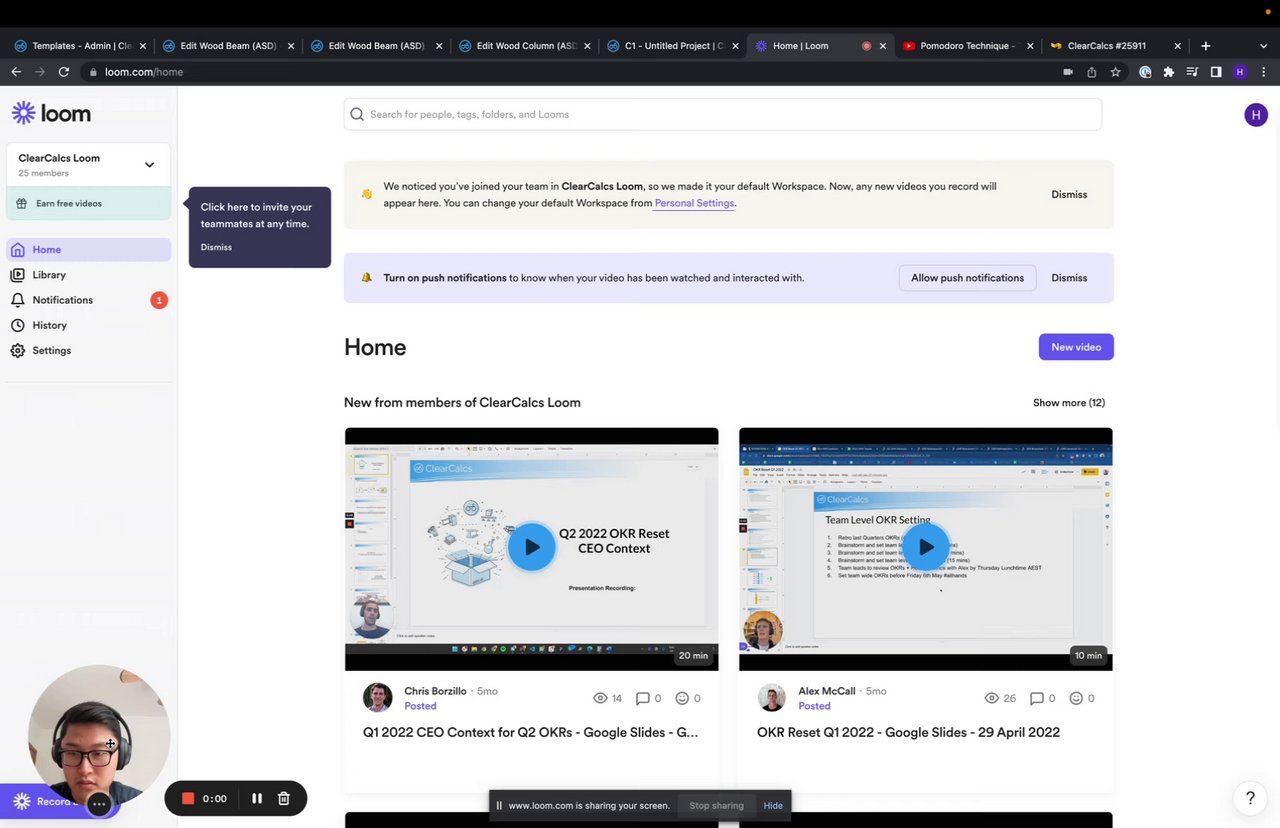Dismiss the push notifications banner
The image size is (1280, 828).
pyautogui.click(x=1069, y=278)
